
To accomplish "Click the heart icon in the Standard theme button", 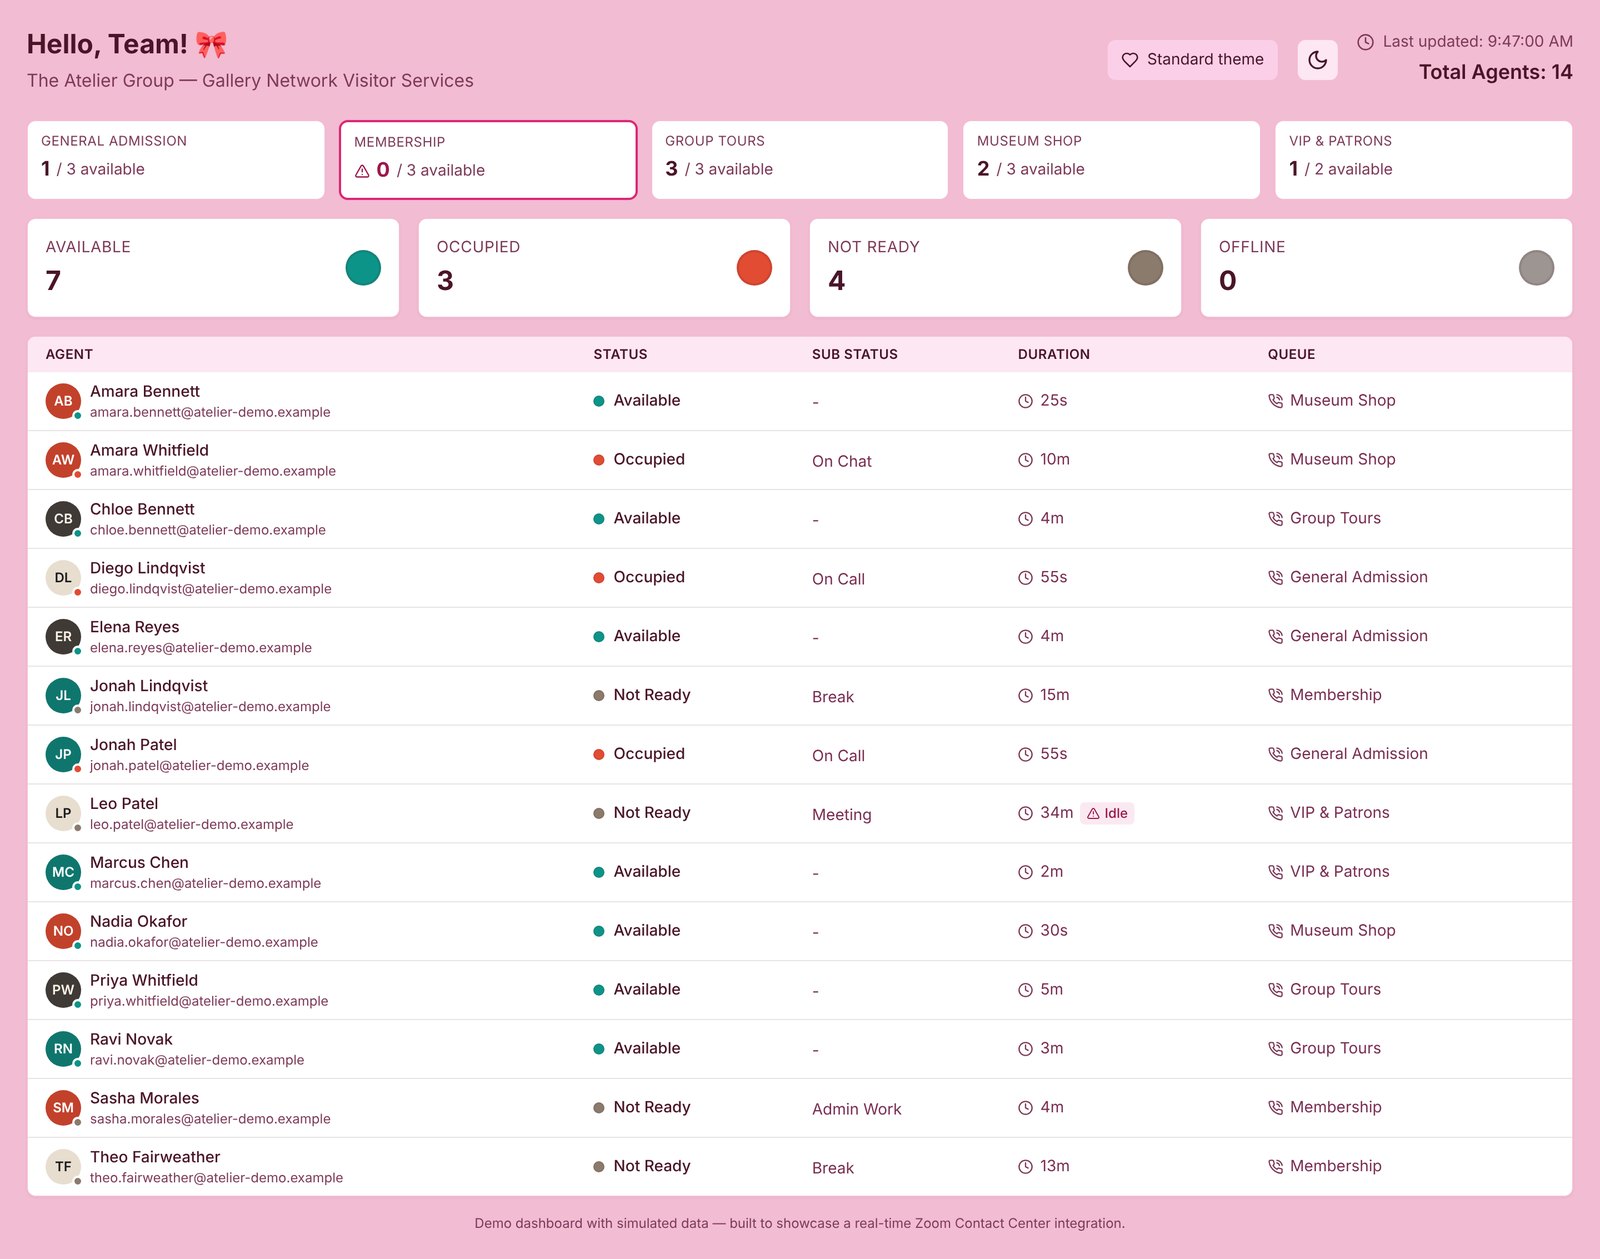I will [1130, 60].
